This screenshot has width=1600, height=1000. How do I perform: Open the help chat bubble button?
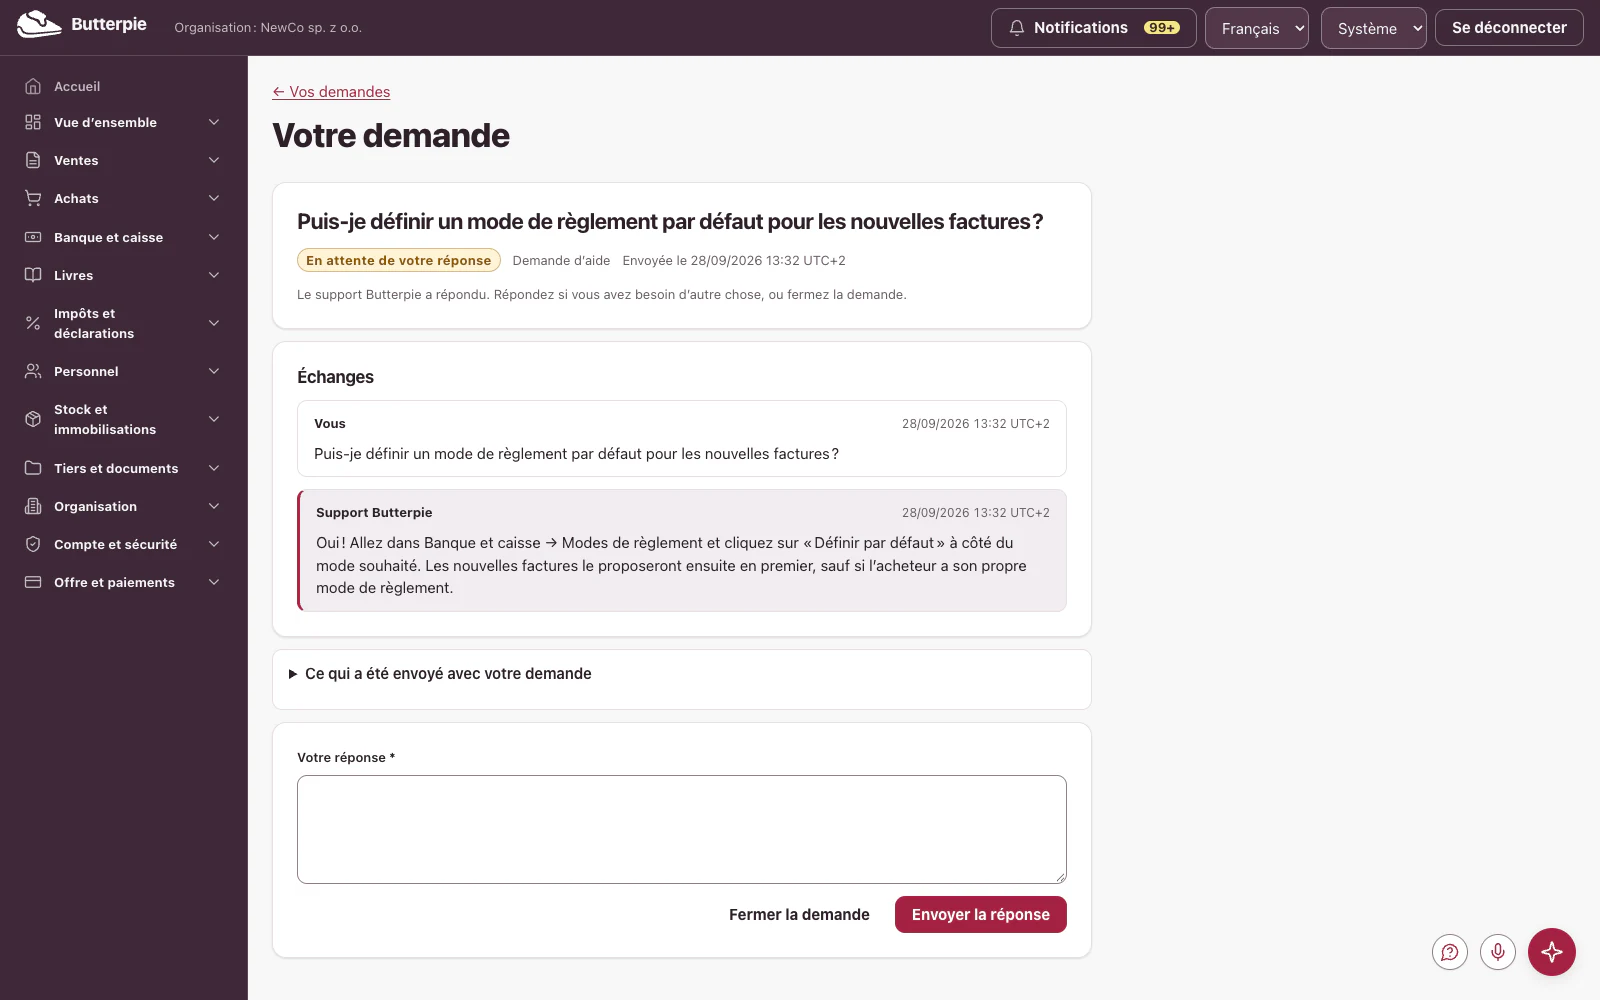1450,952
